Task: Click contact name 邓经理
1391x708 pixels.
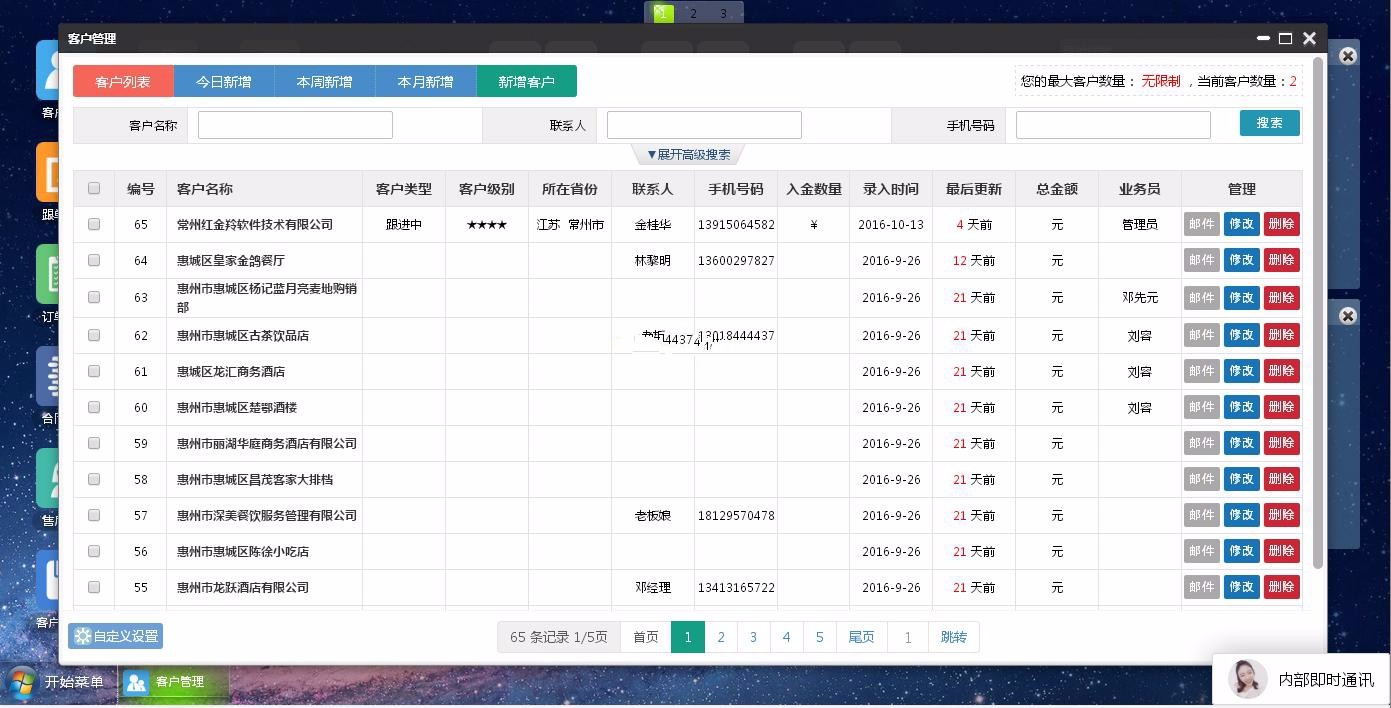Action: tap(653, 588)
